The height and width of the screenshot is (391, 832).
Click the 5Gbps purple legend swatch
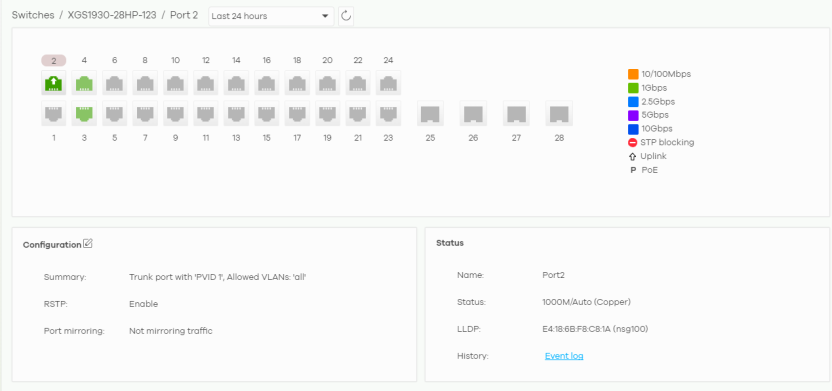coord(632,115)
